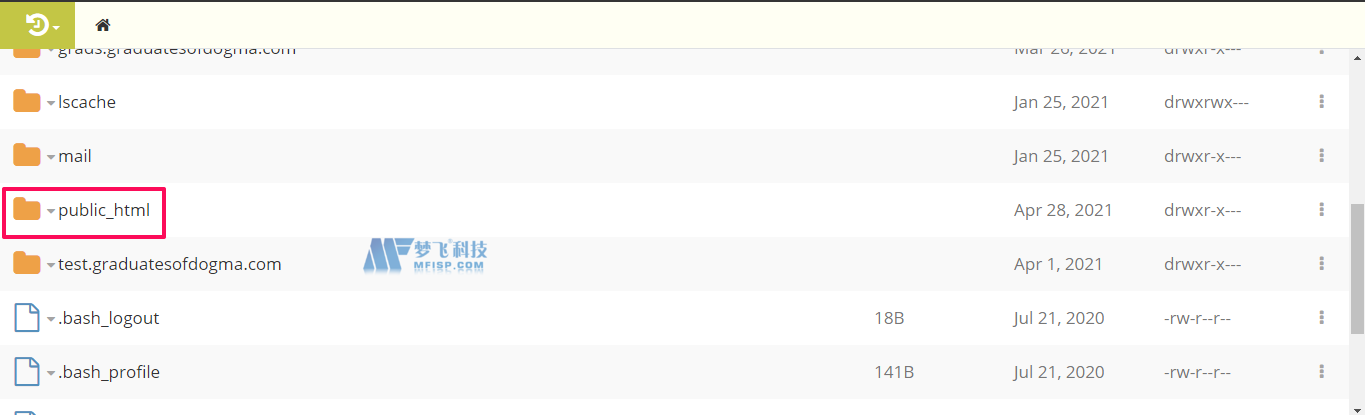Image resolution: width=1365 pixels, height=415 pixels.
Task: Click the mail folder icon
Action: (x=27, y=155)
